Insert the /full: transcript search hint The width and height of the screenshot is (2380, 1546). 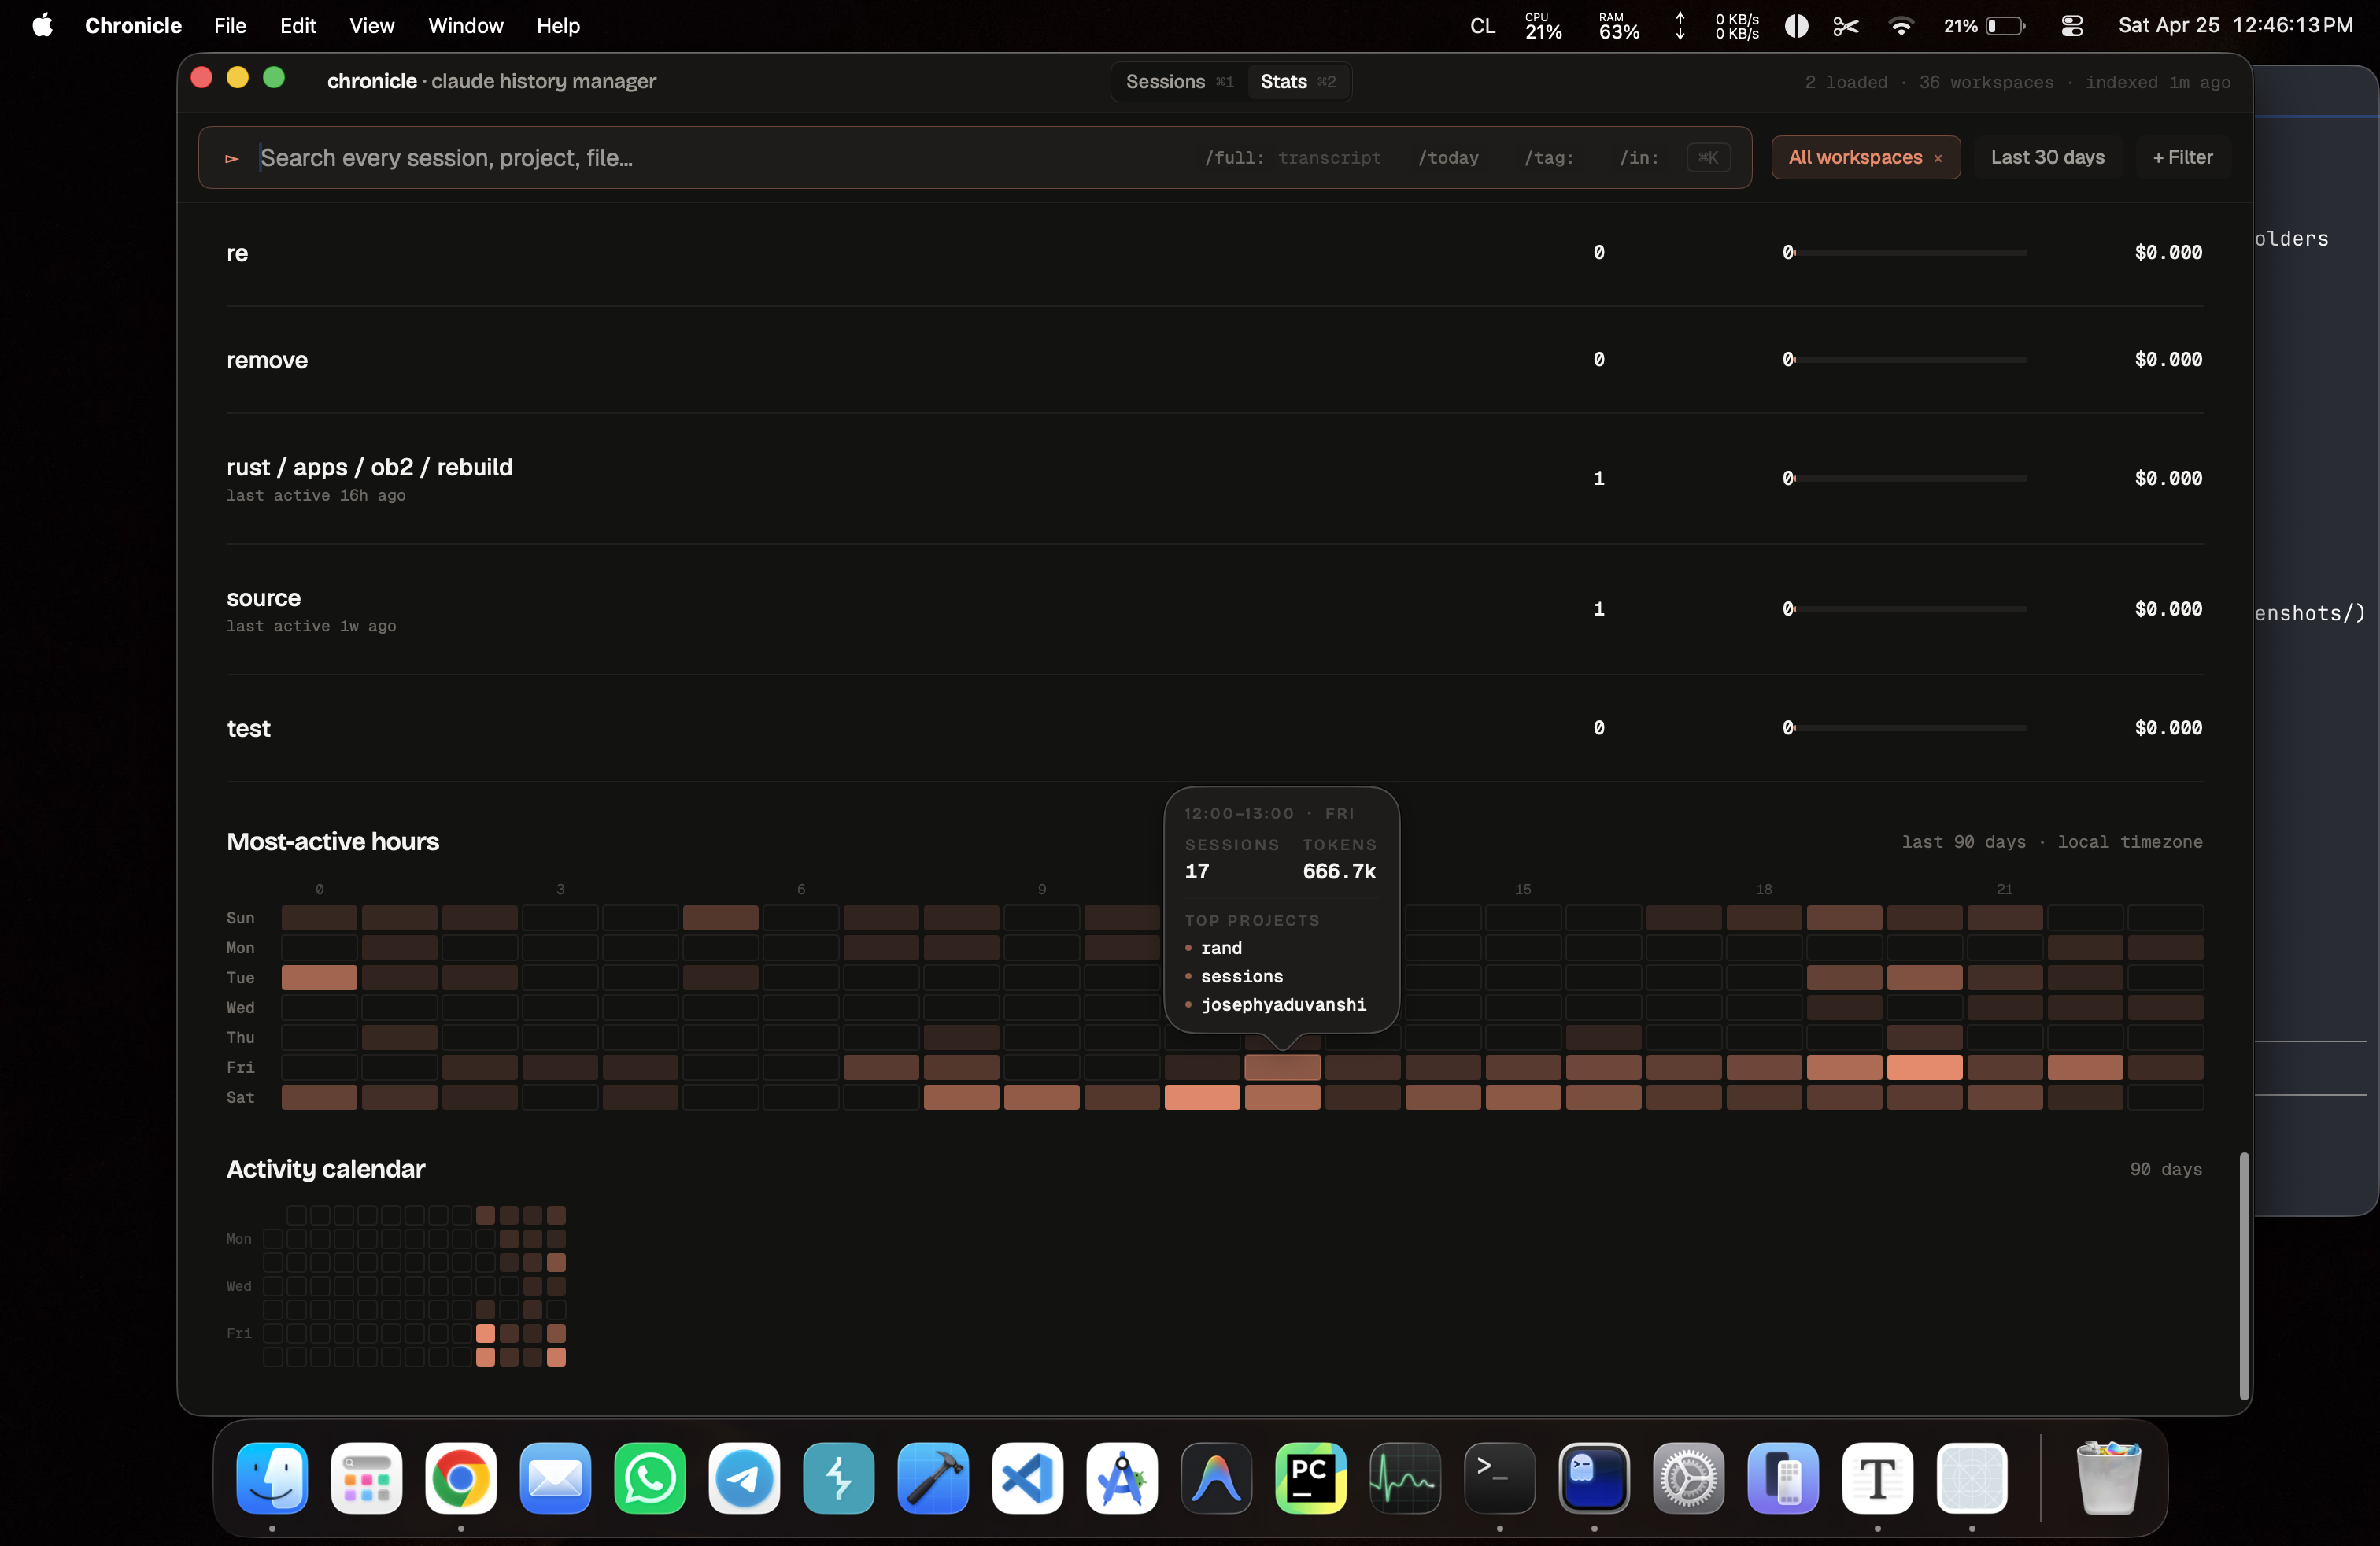pos(1292,158)
